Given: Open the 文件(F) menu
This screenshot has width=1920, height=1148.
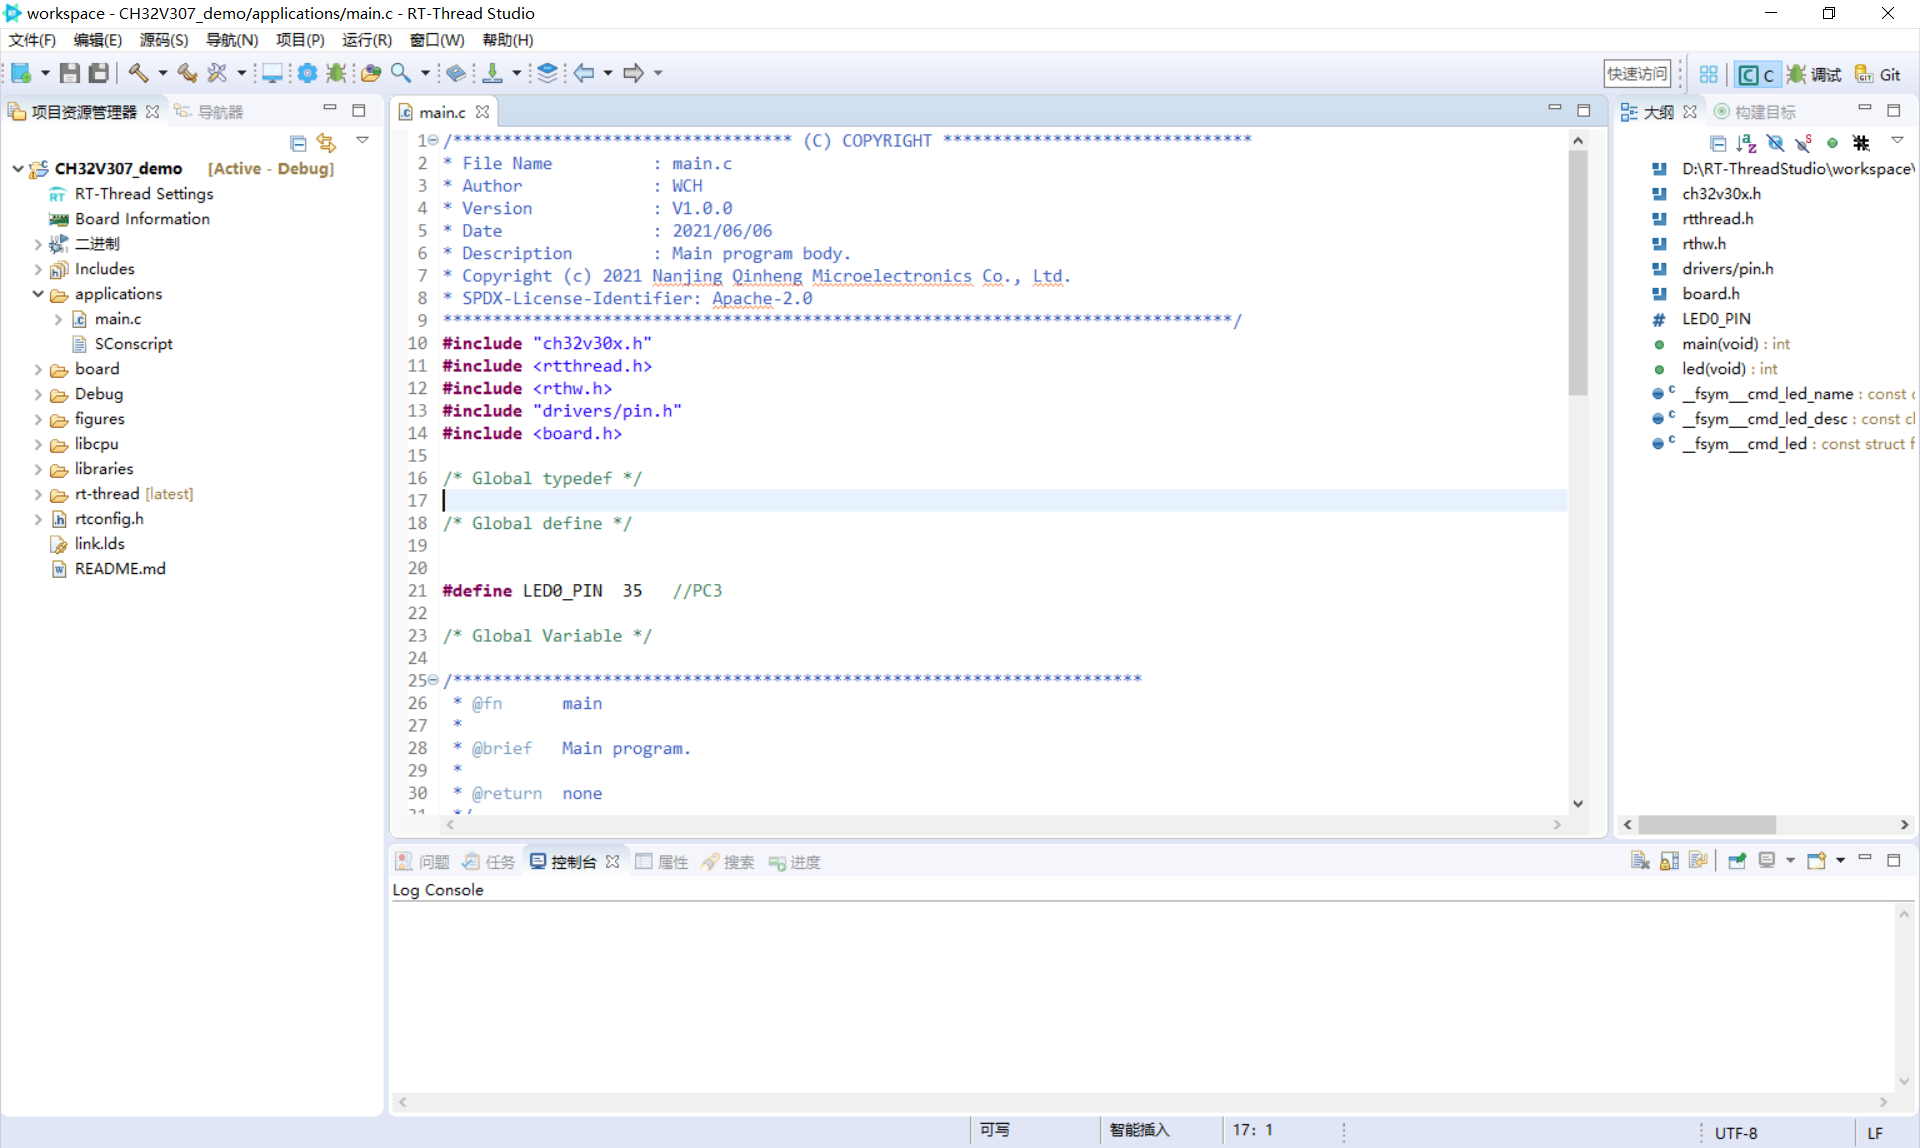Looking at the screenshot, I should 32,40.
